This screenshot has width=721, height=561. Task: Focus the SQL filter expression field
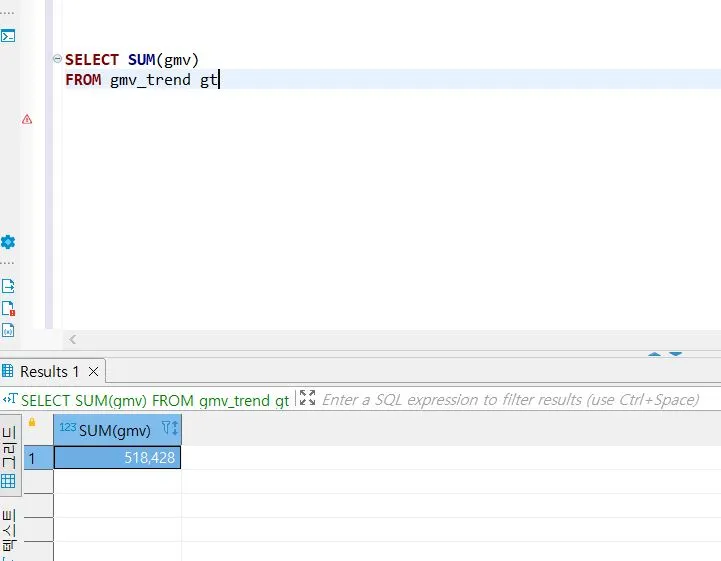(510, 400)
